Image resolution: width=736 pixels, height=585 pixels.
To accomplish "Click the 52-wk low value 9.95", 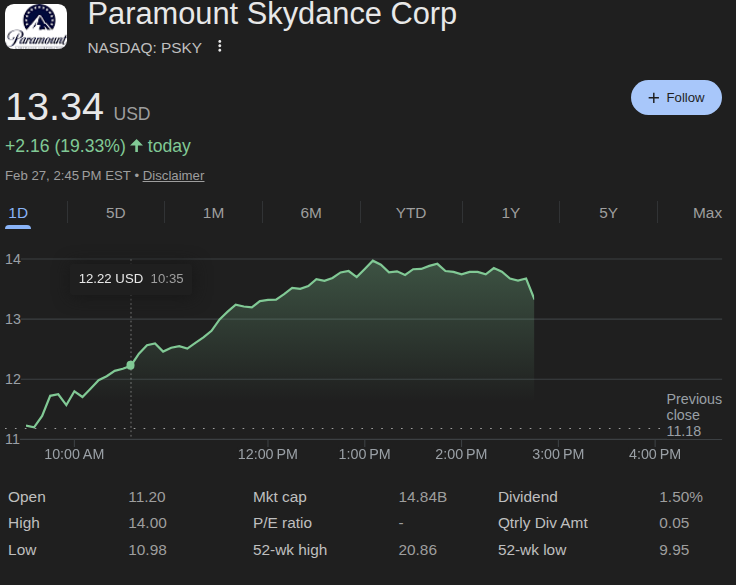I will point(674,550).
